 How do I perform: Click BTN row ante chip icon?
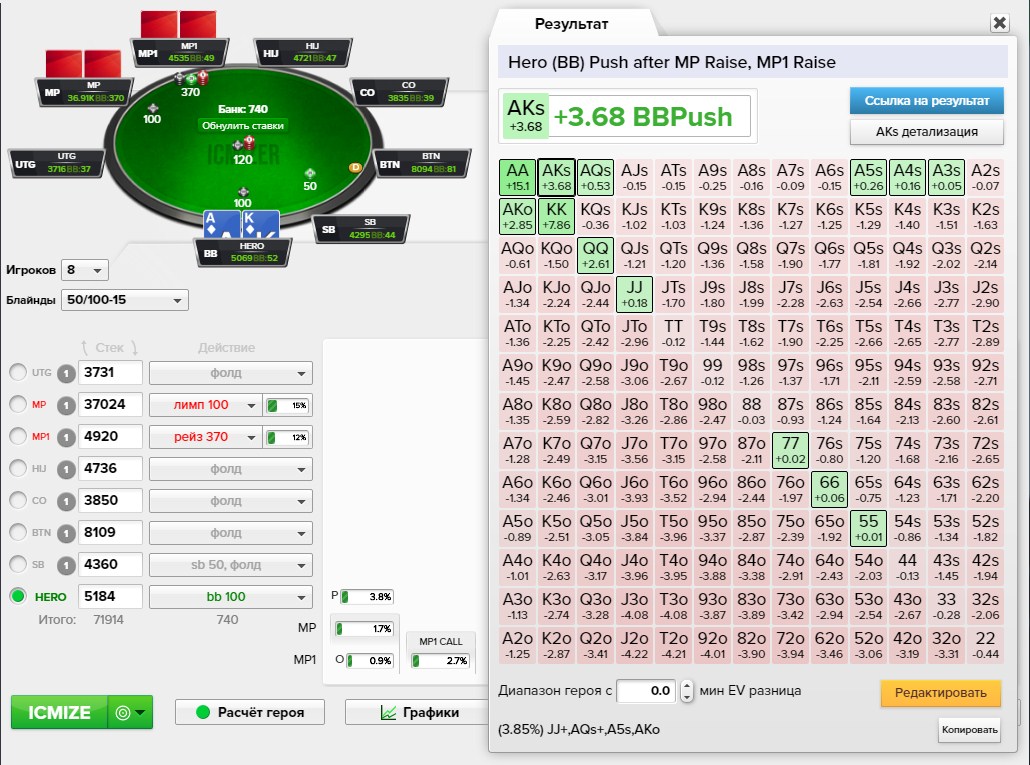pyautogui.click(x=66, y=533)
